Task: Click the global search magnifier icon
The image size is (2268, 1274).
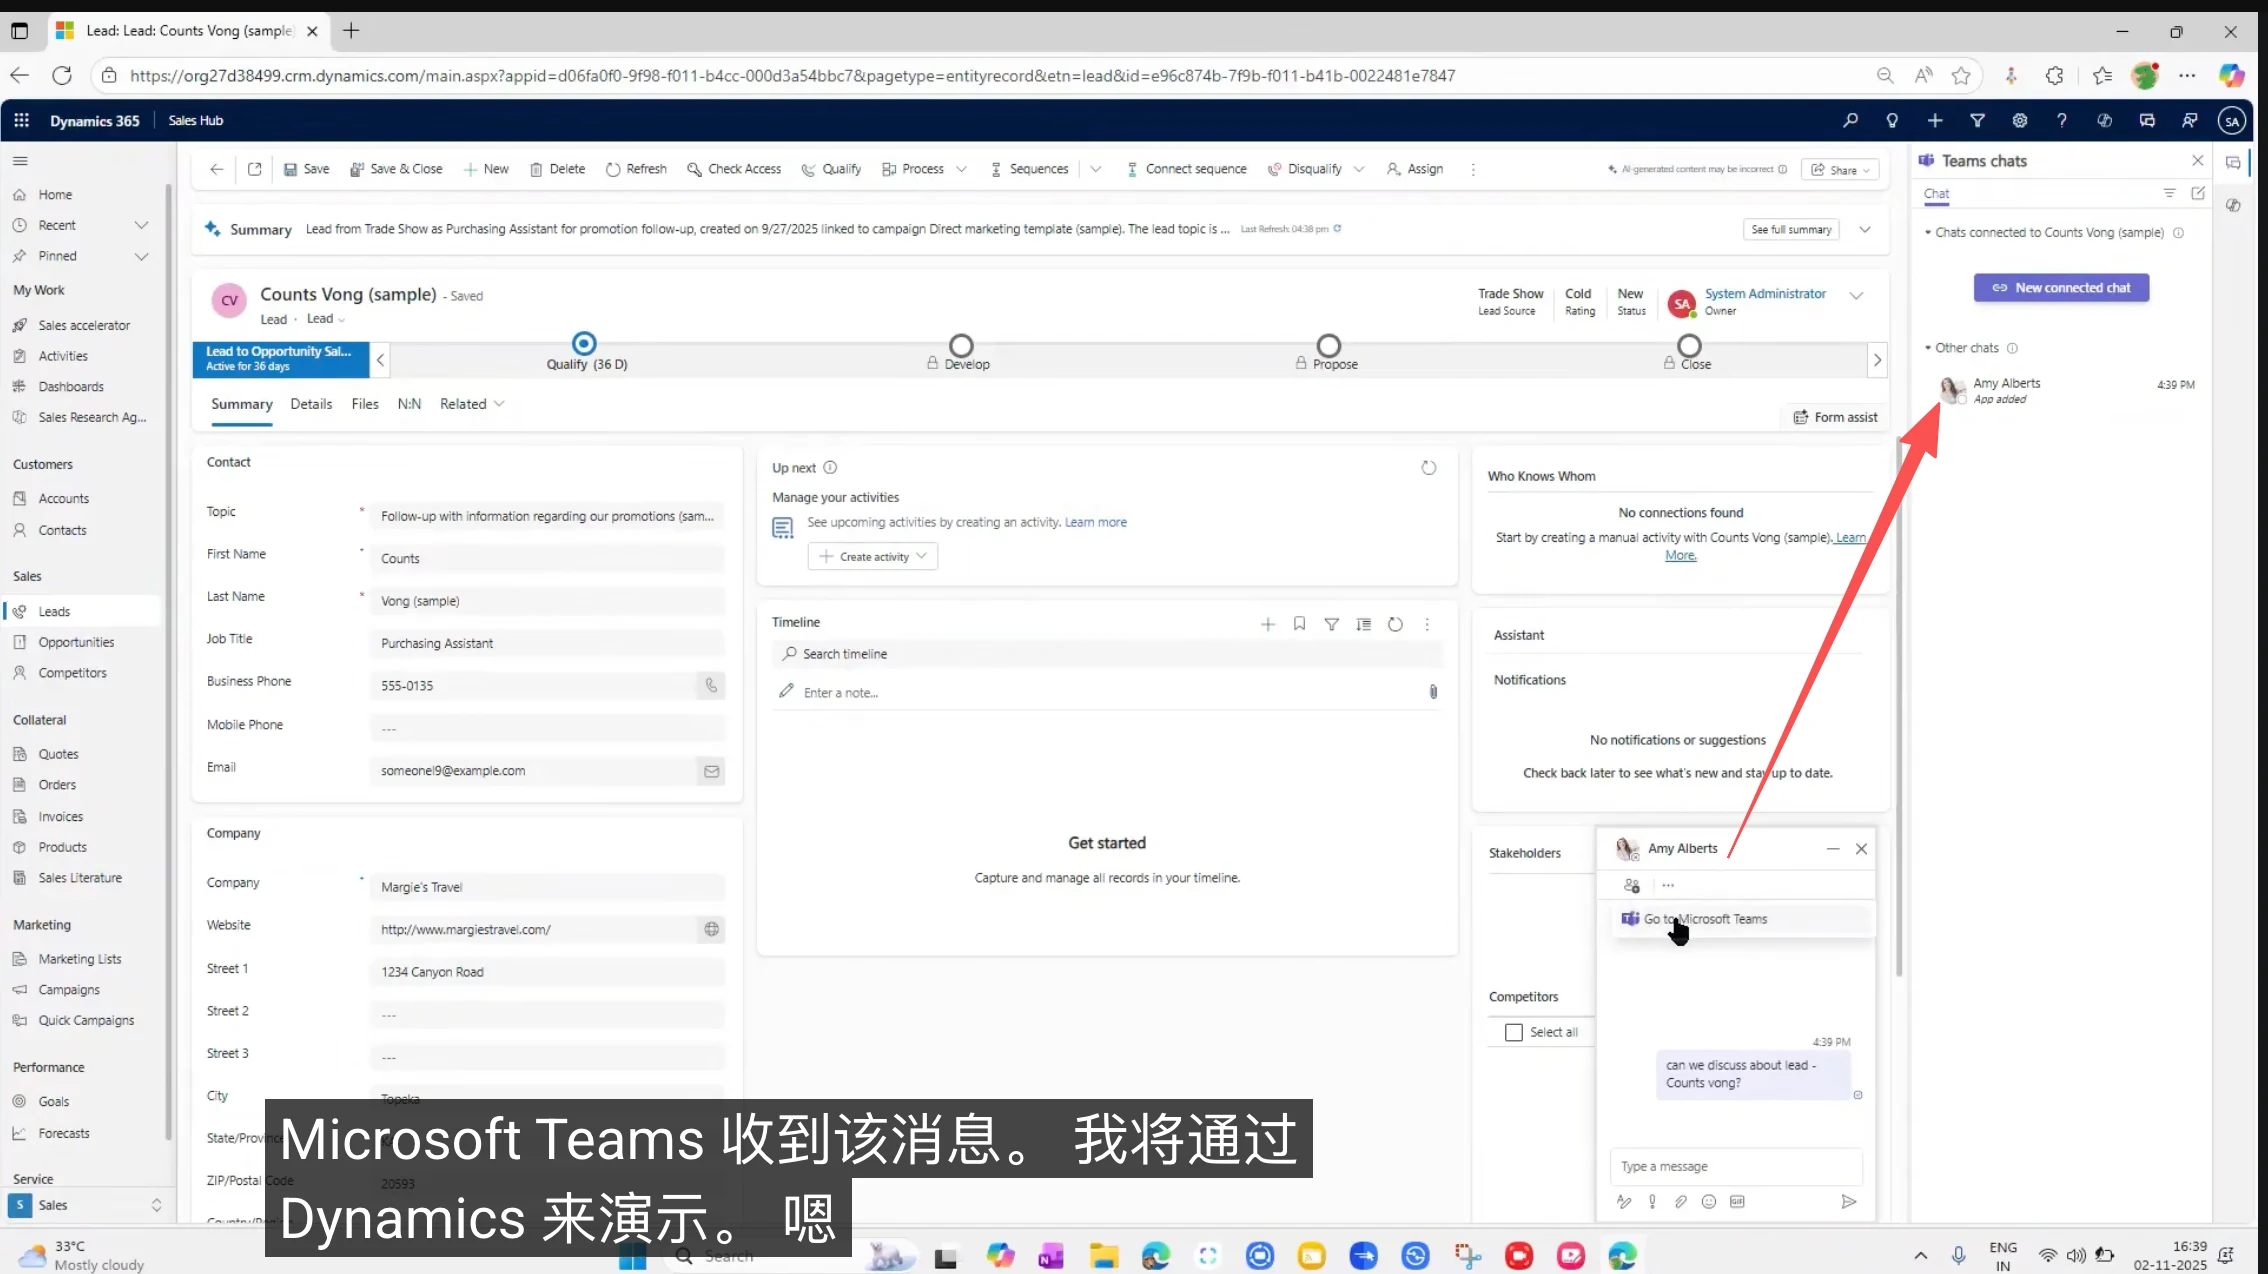Action: pos(1850,120)
